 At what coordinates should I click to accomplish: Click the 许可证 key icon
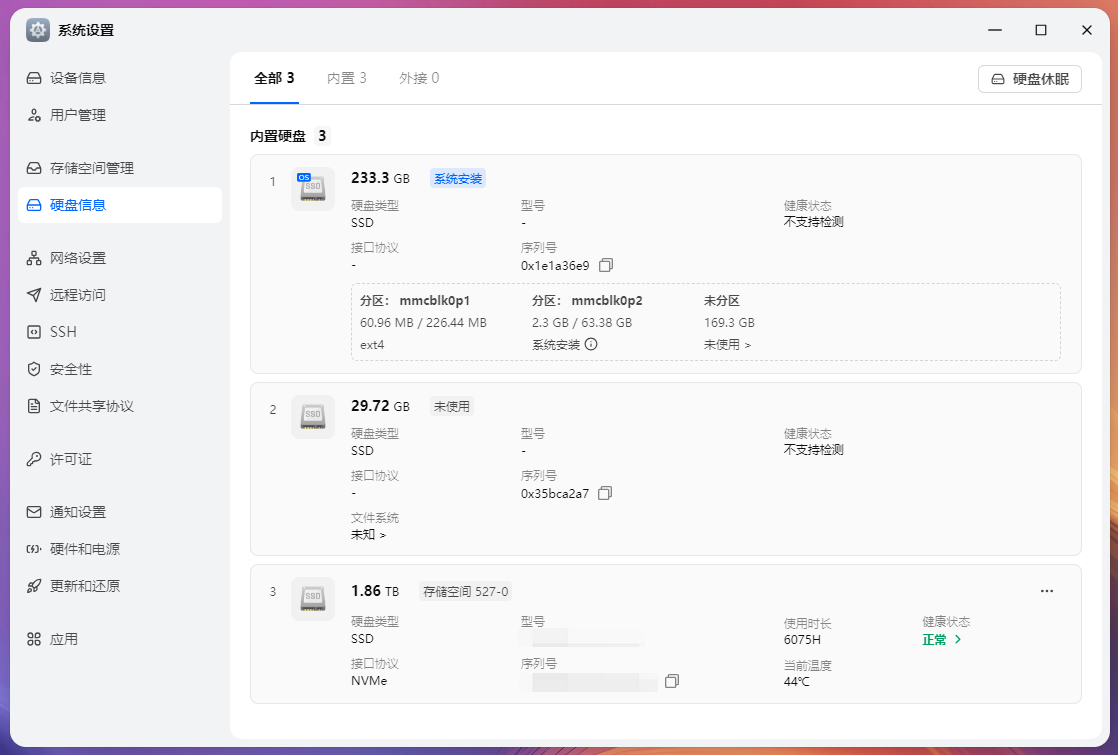[x=34, y=459]
